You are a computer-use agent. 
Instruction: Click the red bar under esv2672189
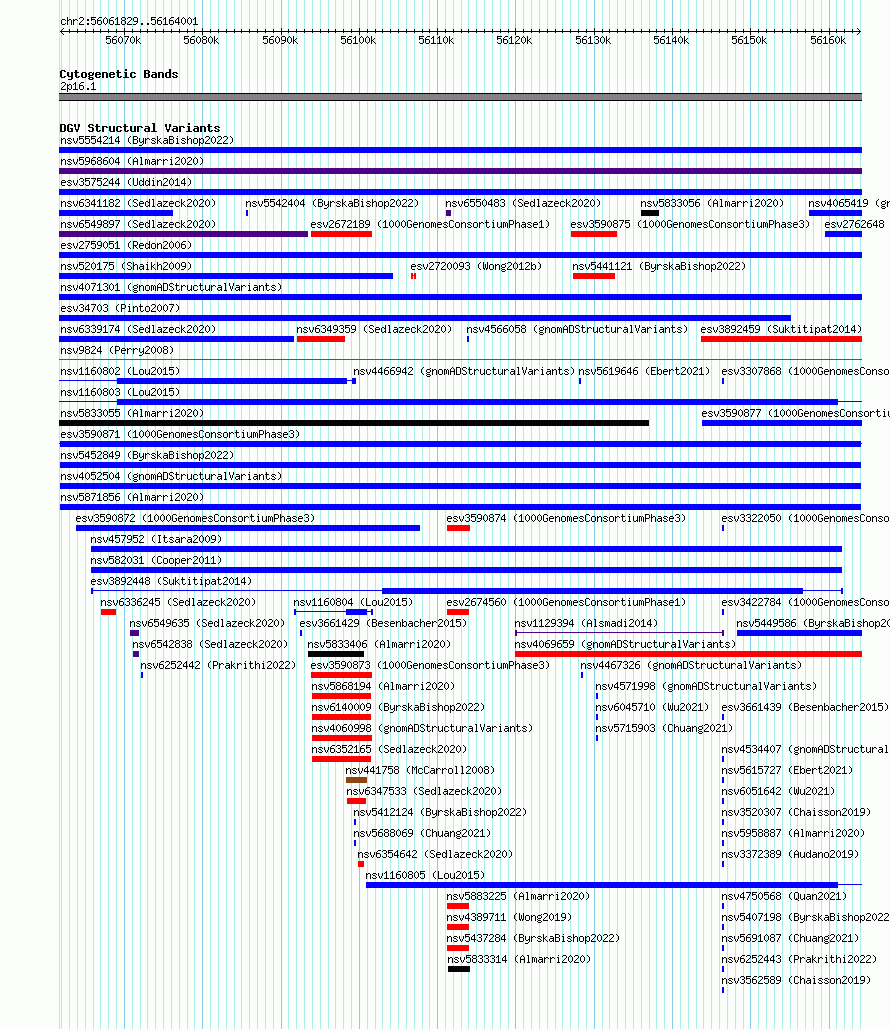(x=341, y=234)
